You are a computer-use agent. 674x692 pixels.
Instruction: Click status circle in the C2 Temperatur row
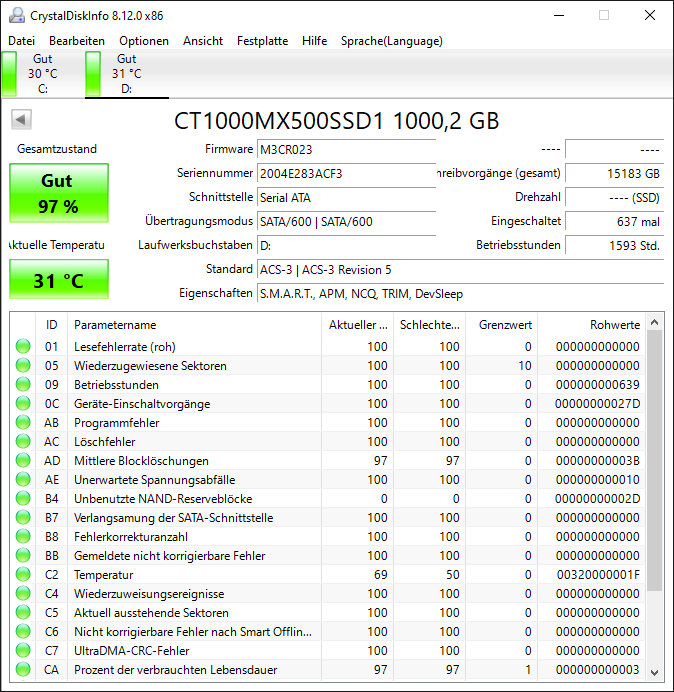tap(23, 574)
